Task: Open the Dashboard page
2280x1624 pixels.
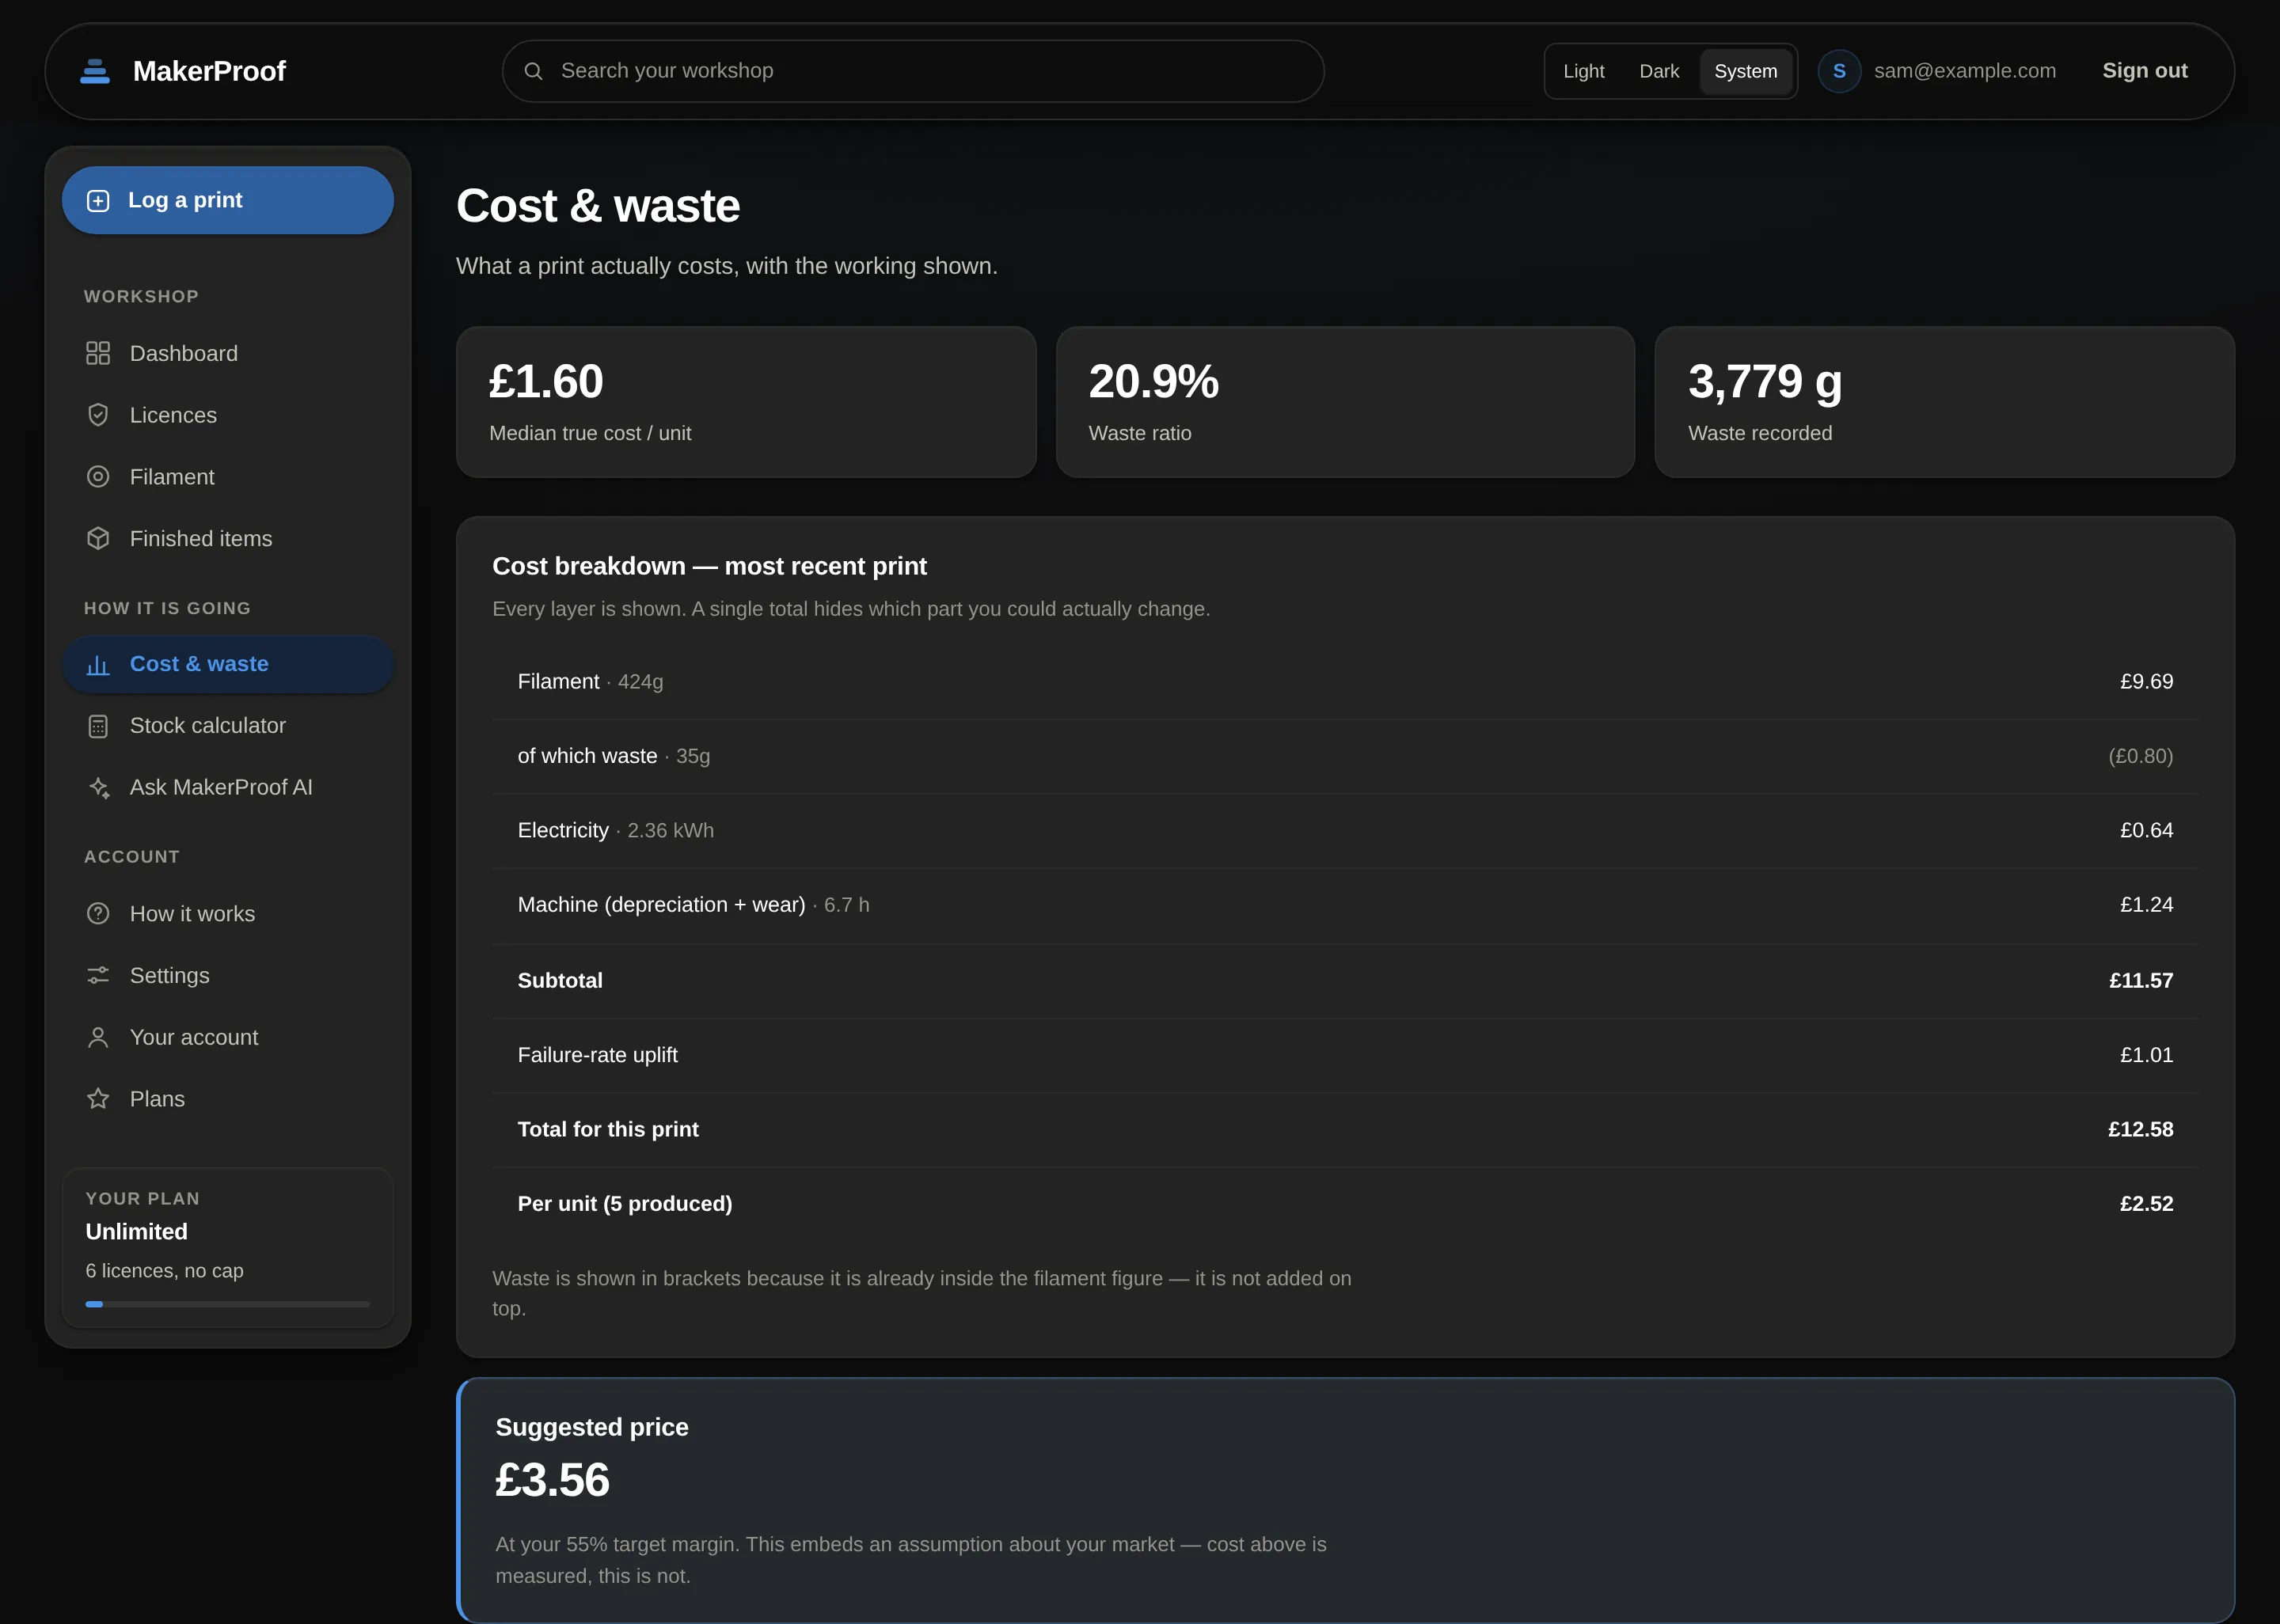Action: (x=228, y=354)
